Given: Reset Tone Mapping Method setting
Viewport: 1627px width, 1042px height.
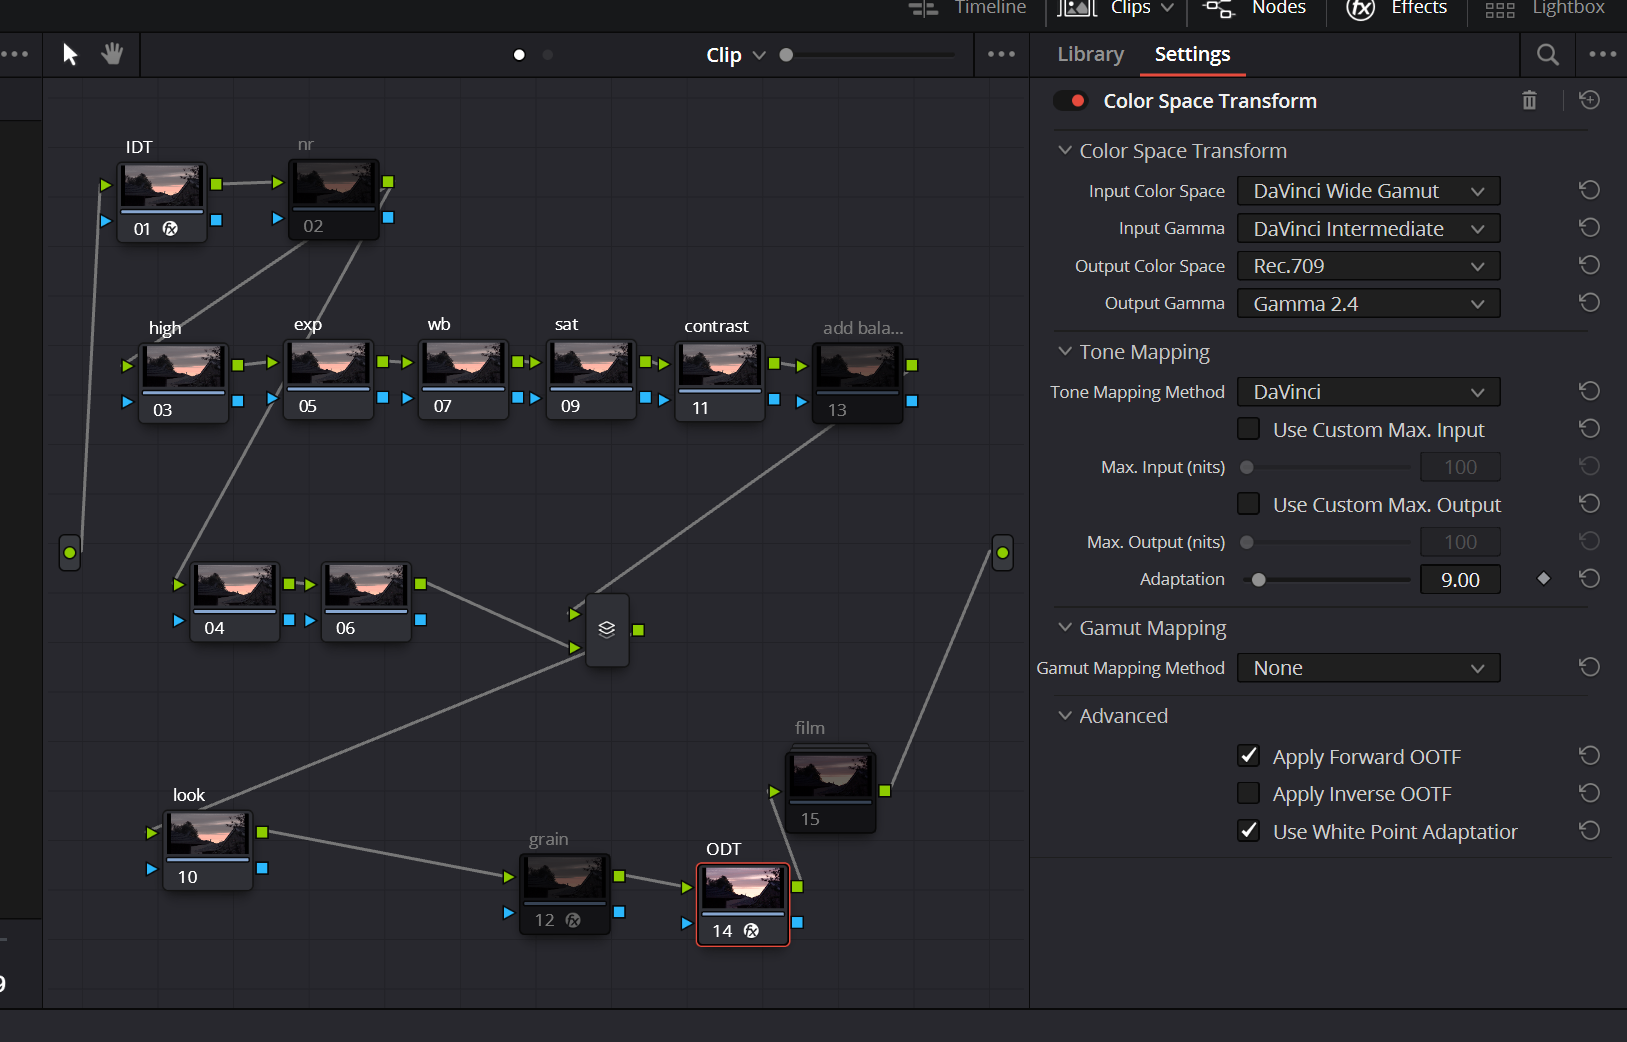Looking at the screenshot, I should coord(1589,391).
